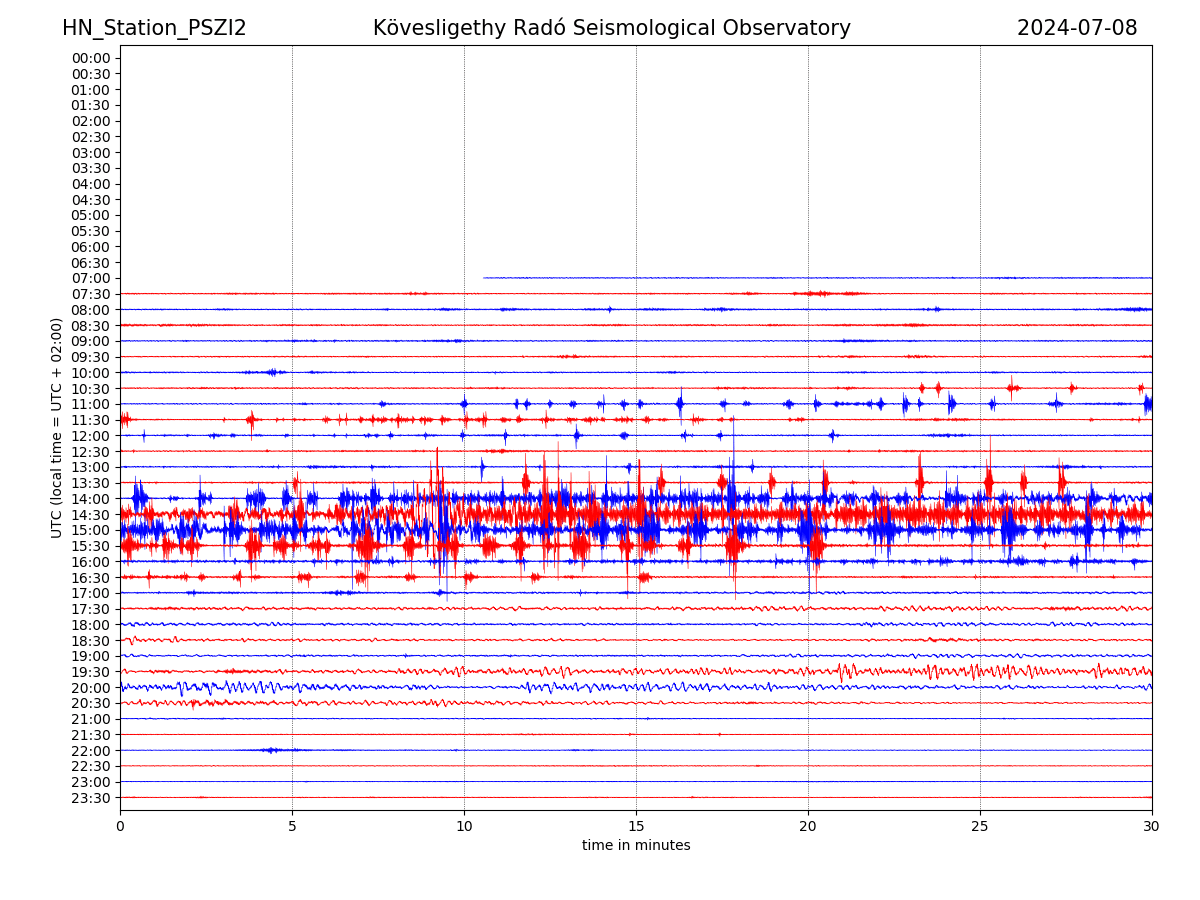
Task: Select the 23:30 time row label
Action: pos(90,798)
